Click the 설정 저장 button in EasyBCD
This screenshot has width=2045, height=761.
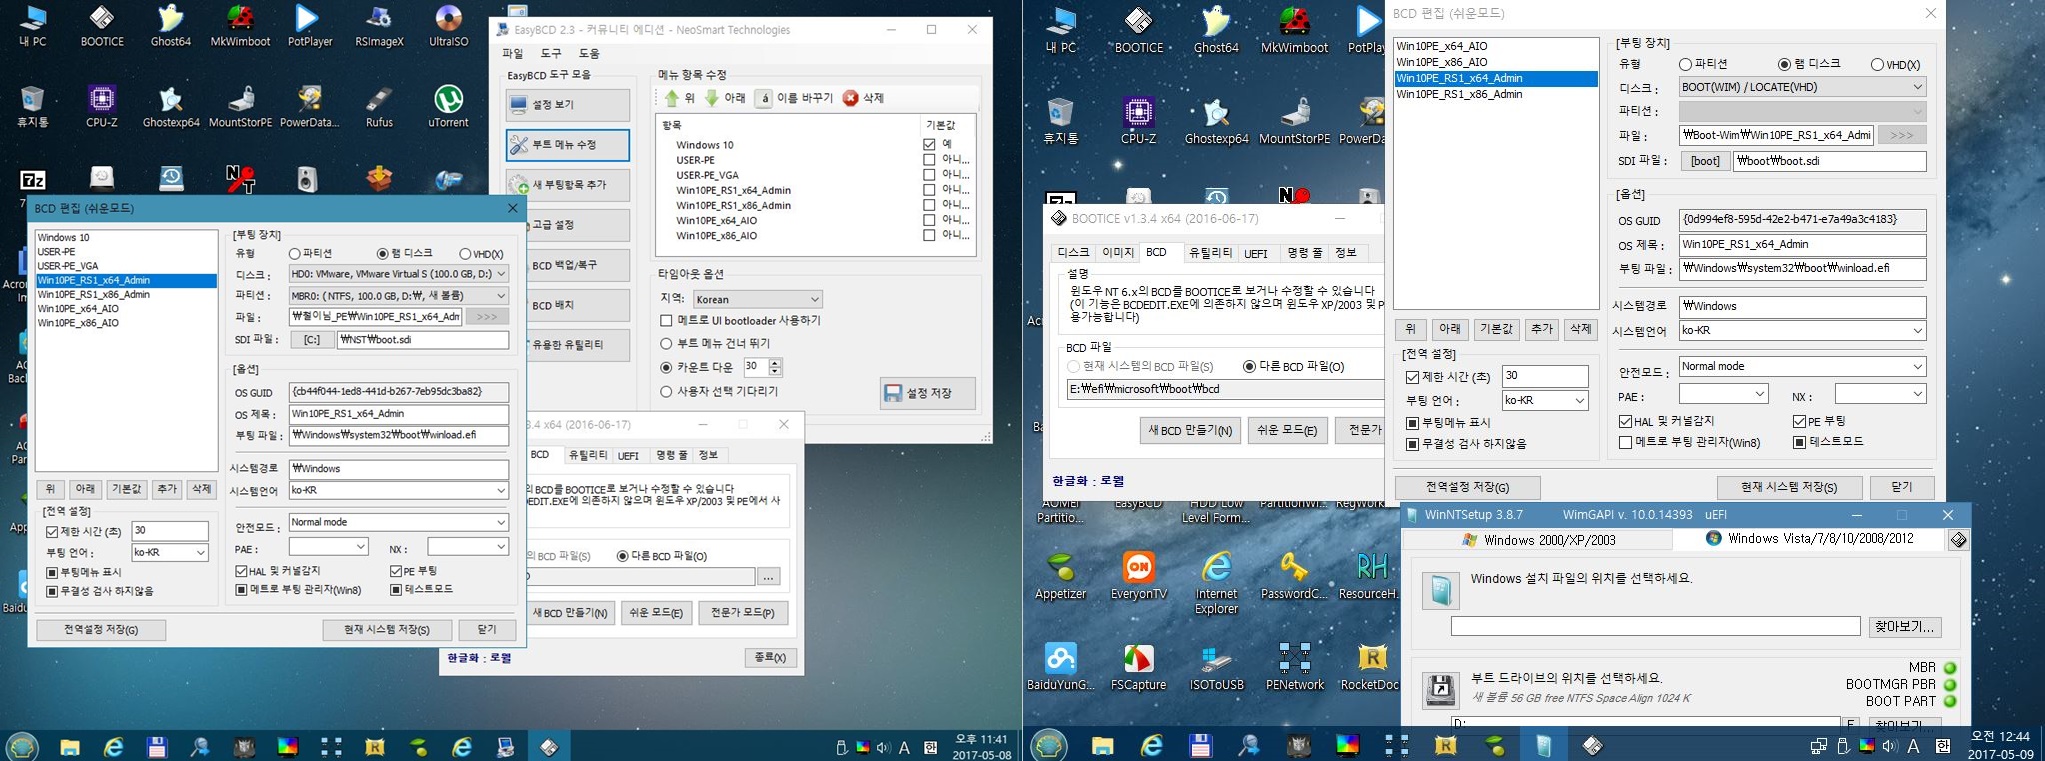[x=928, y=394]
